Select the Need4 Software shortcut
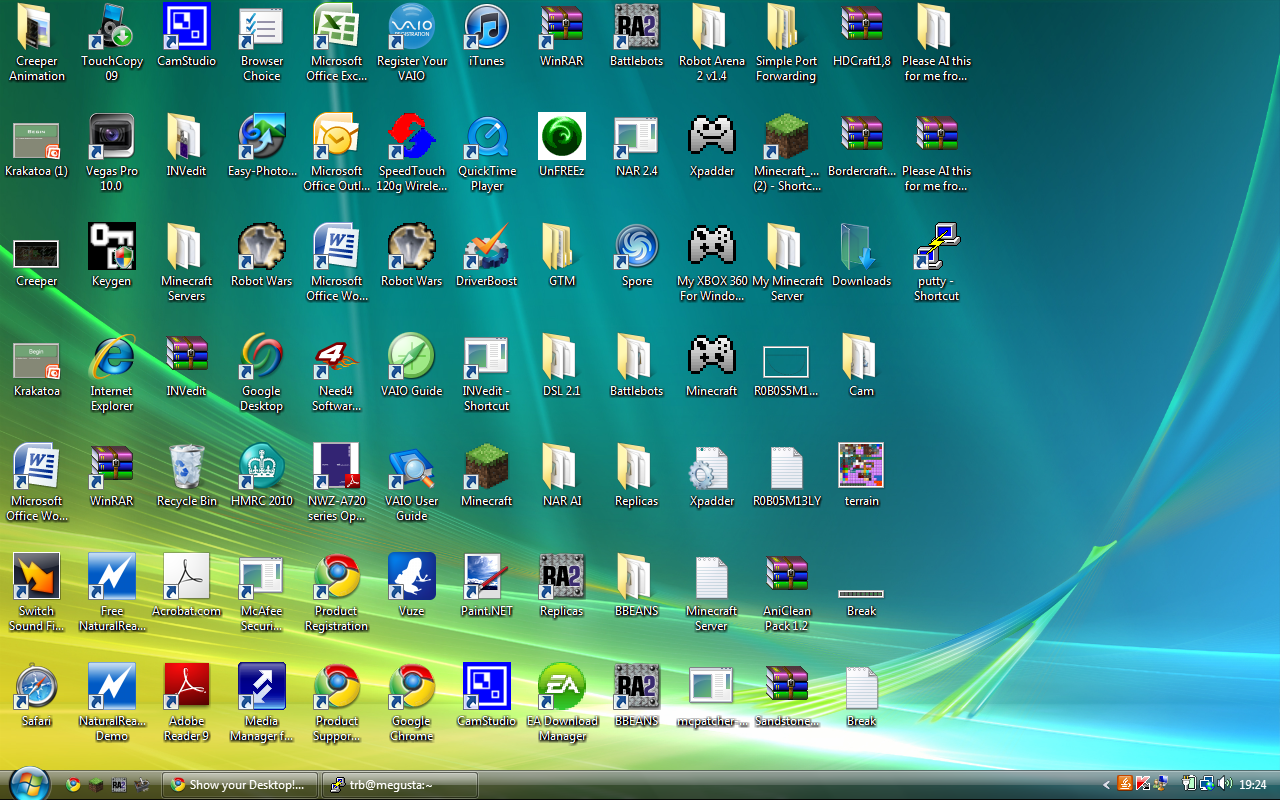The height and width of the screenshot is (800, 1280). pos(337,357)
